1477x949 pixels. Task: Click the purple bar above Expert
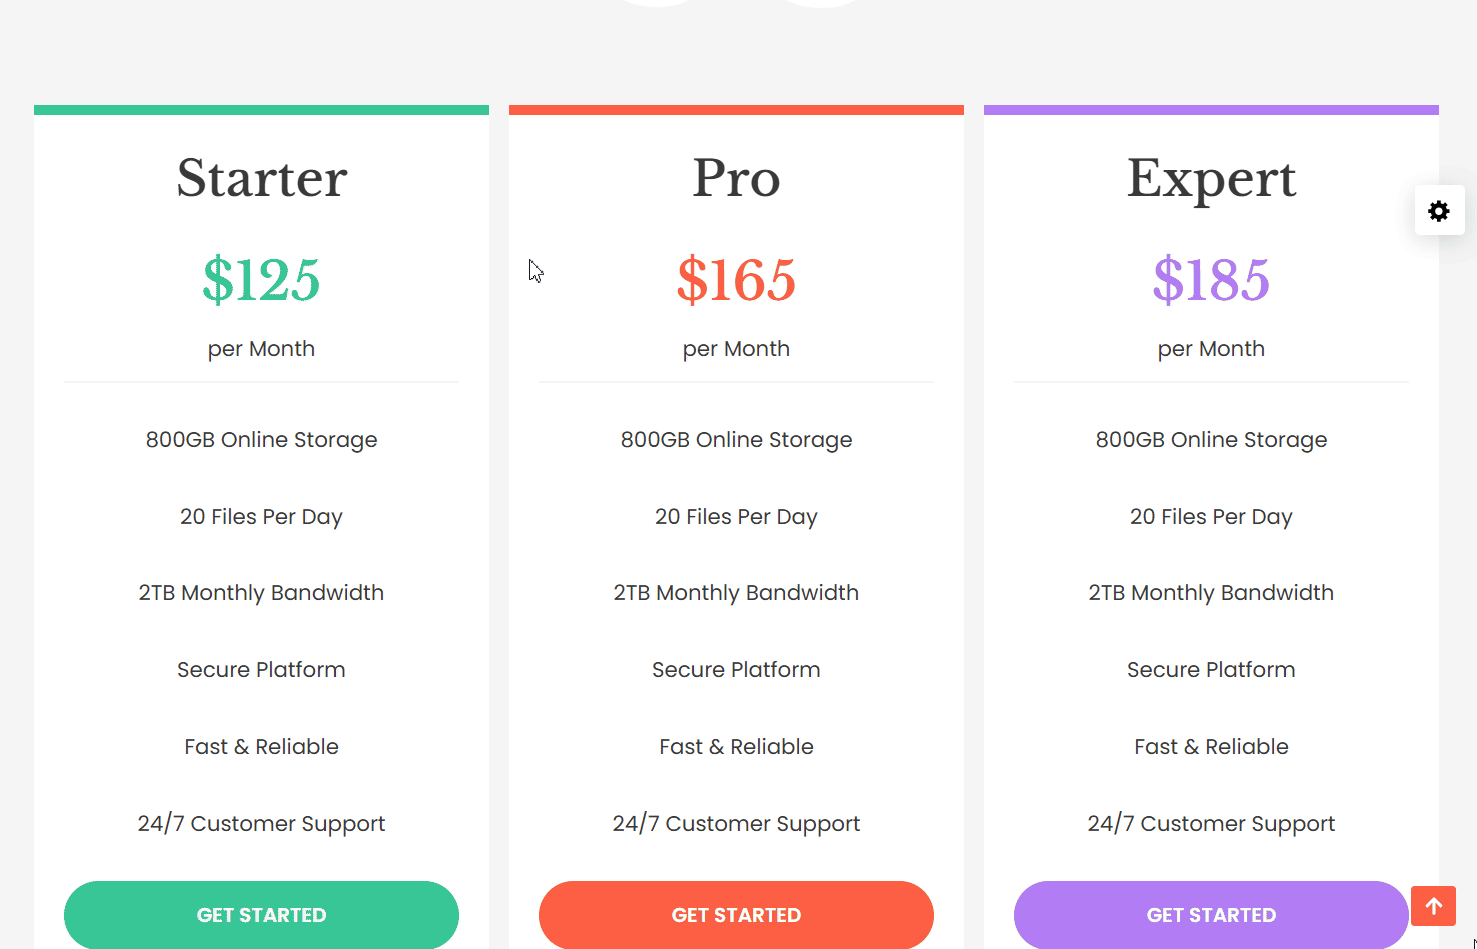point(1211,110)
